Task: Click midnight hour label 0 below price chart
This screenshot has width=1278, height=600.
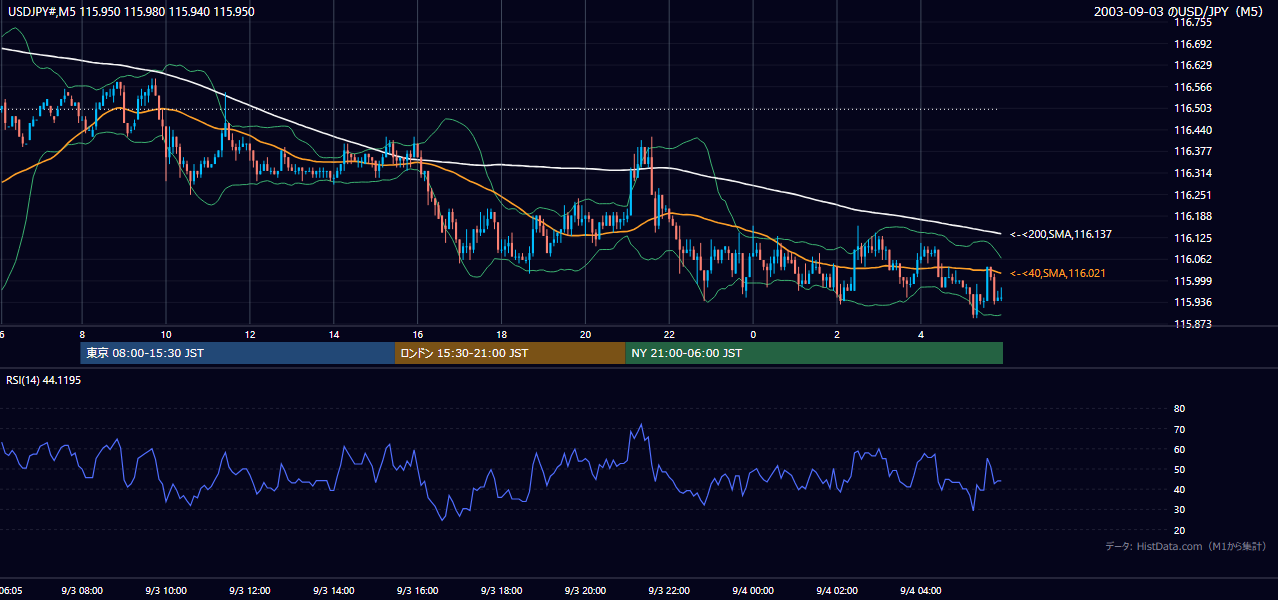Action: (754, 334)
